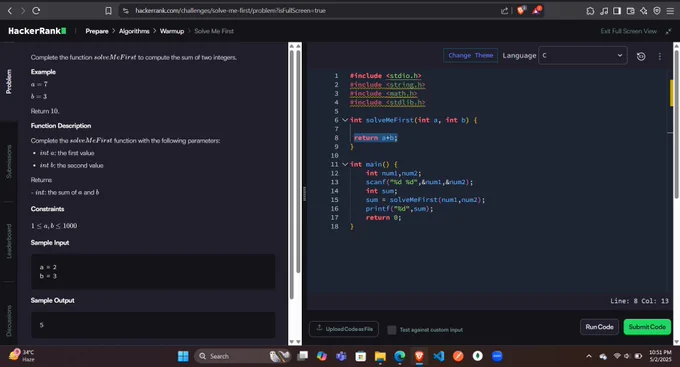Toggle the browser sidebar panel icon
This screenshot has width=680, height=367.
617,11
